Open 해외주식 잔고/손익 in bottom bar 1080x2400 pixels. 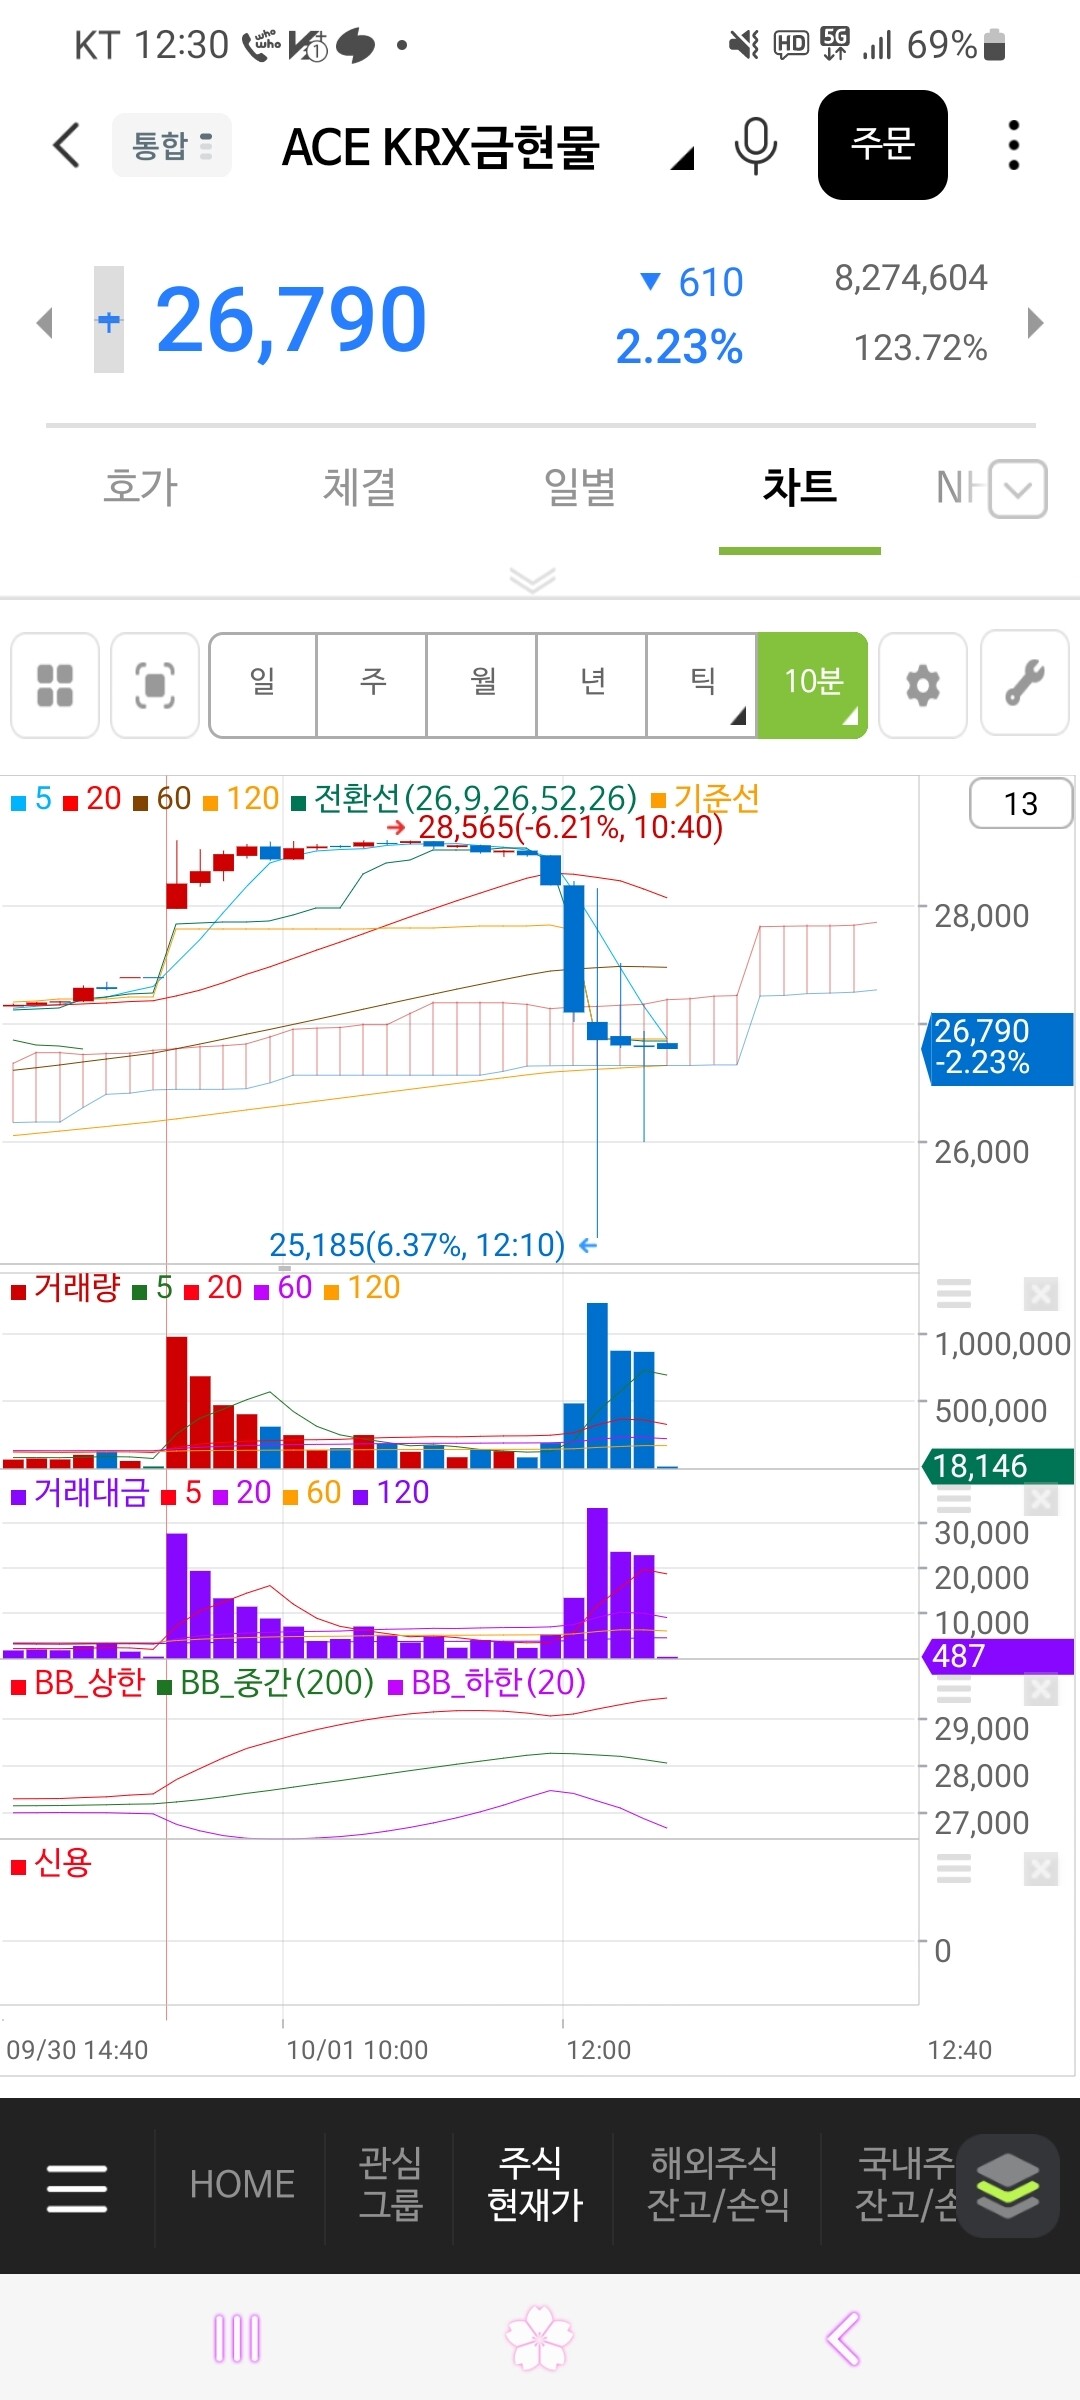click(718, 2183)
